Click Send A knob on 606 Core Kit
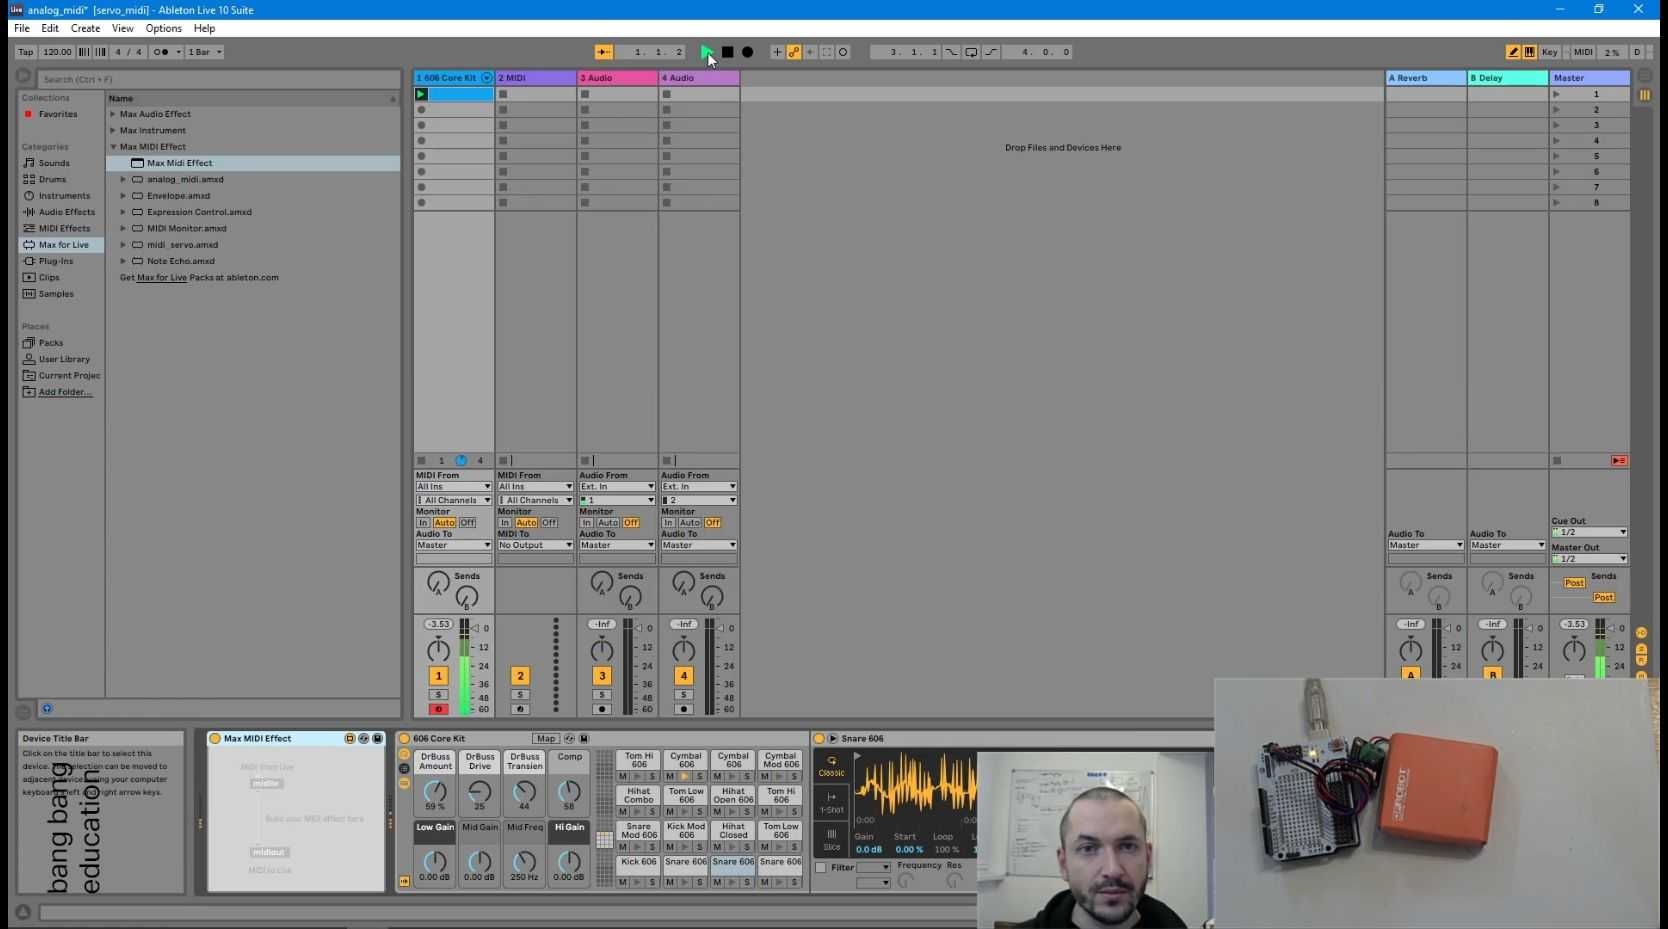This screenshot has height=929, width=1668. click(x=438, y=582)
